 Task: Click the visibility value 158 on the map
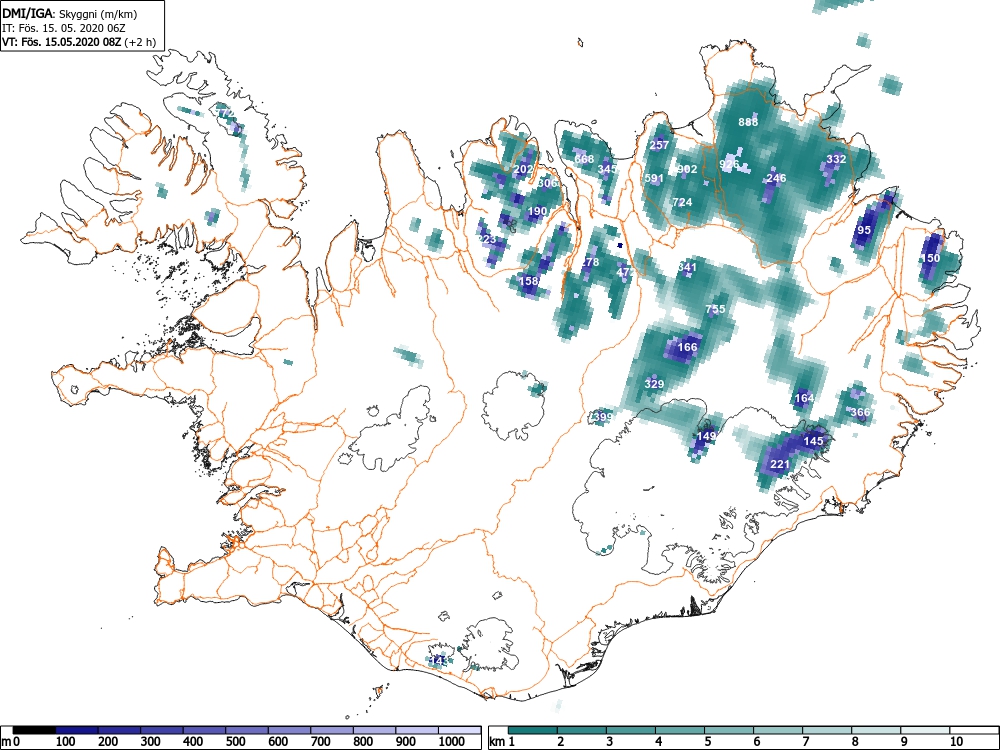[529, 281]
